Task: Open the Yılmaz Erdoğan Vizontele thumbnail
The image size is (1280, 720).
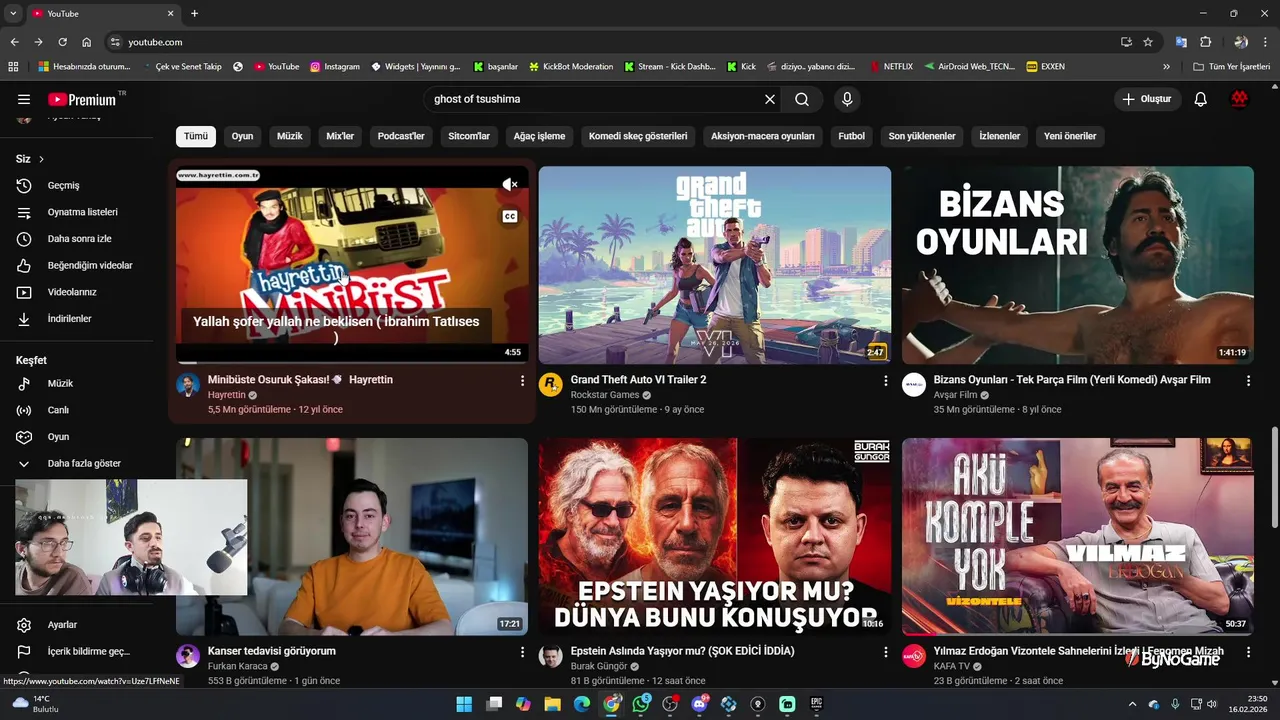Action: point(1078,536)
